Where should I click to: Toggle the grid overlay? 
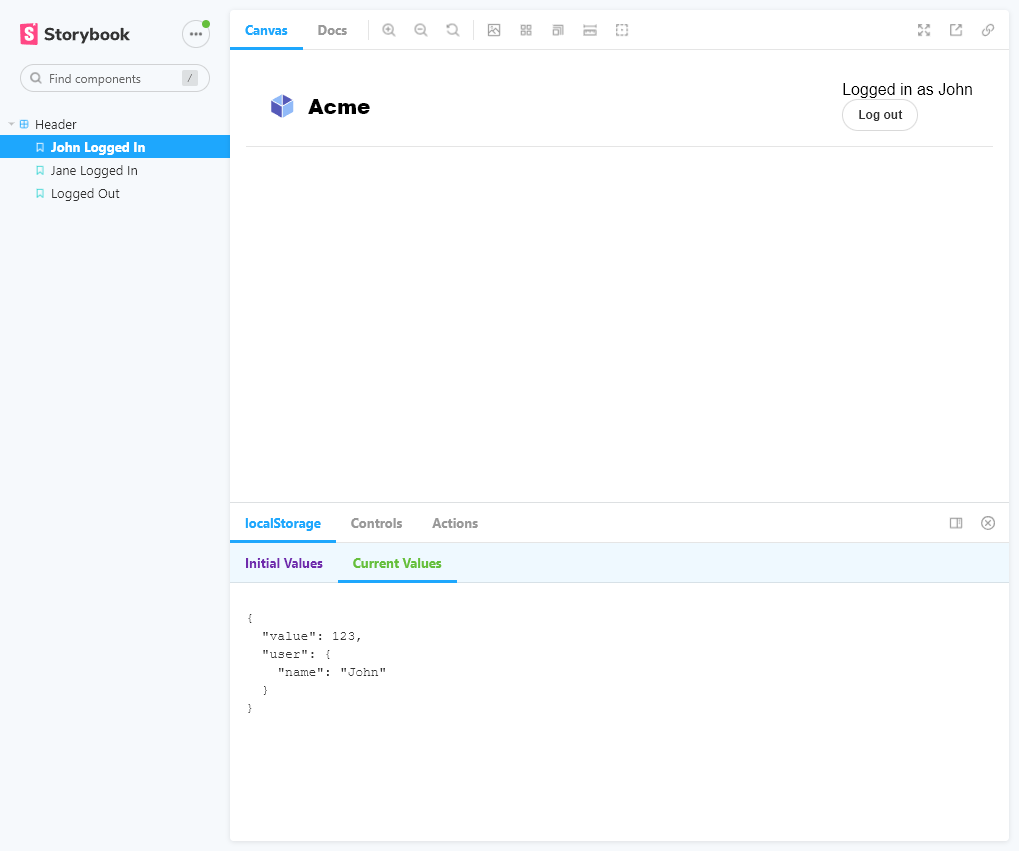point(526,30)
